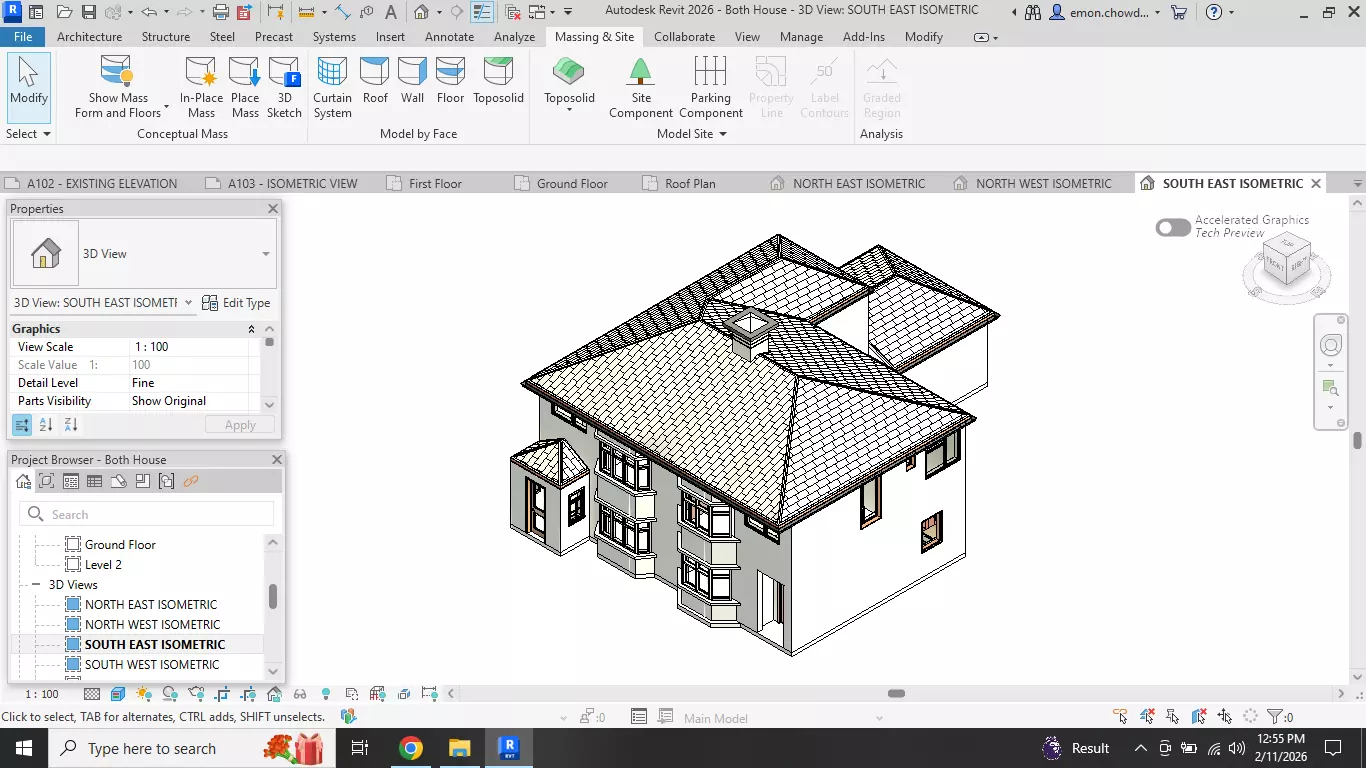Switch to the Annotate ribbon tab

pos(449,37)
